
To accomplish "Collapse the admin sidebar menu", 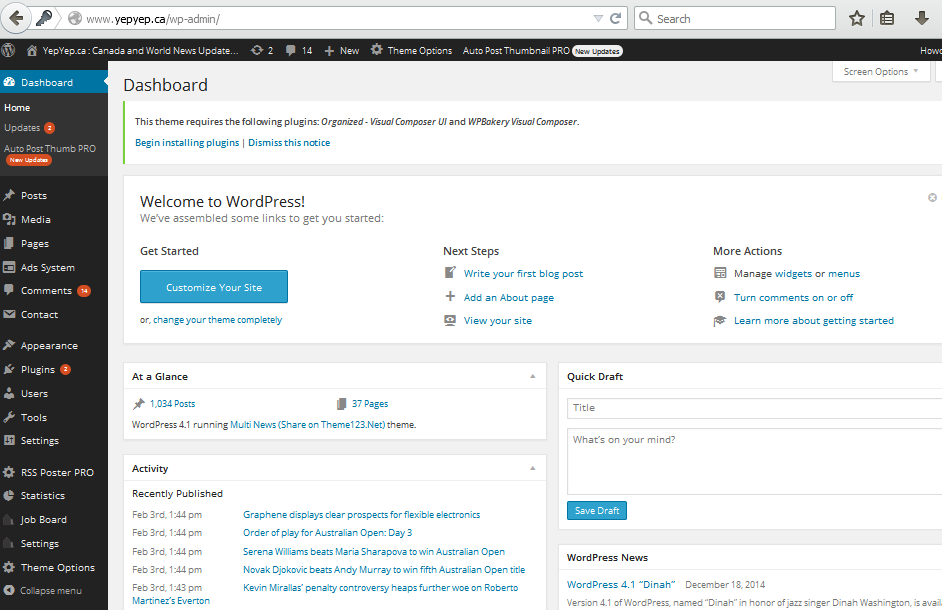I will click(43, 590).
